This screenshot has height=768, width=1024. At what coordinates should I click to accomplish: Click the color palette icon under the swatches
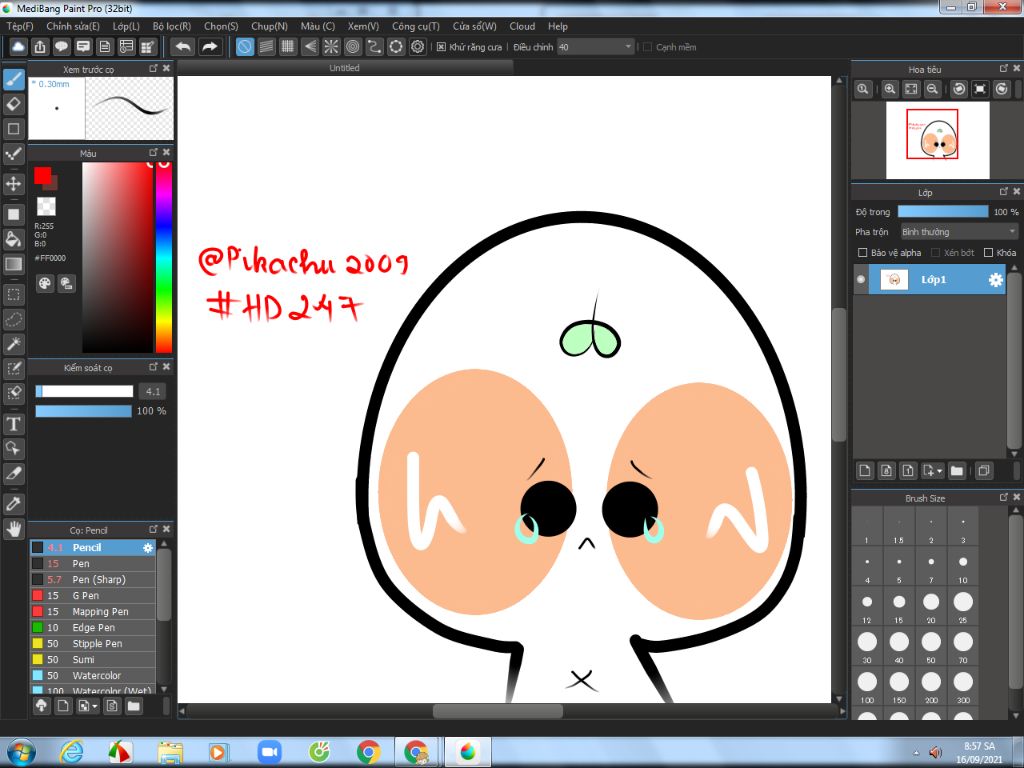44,283
